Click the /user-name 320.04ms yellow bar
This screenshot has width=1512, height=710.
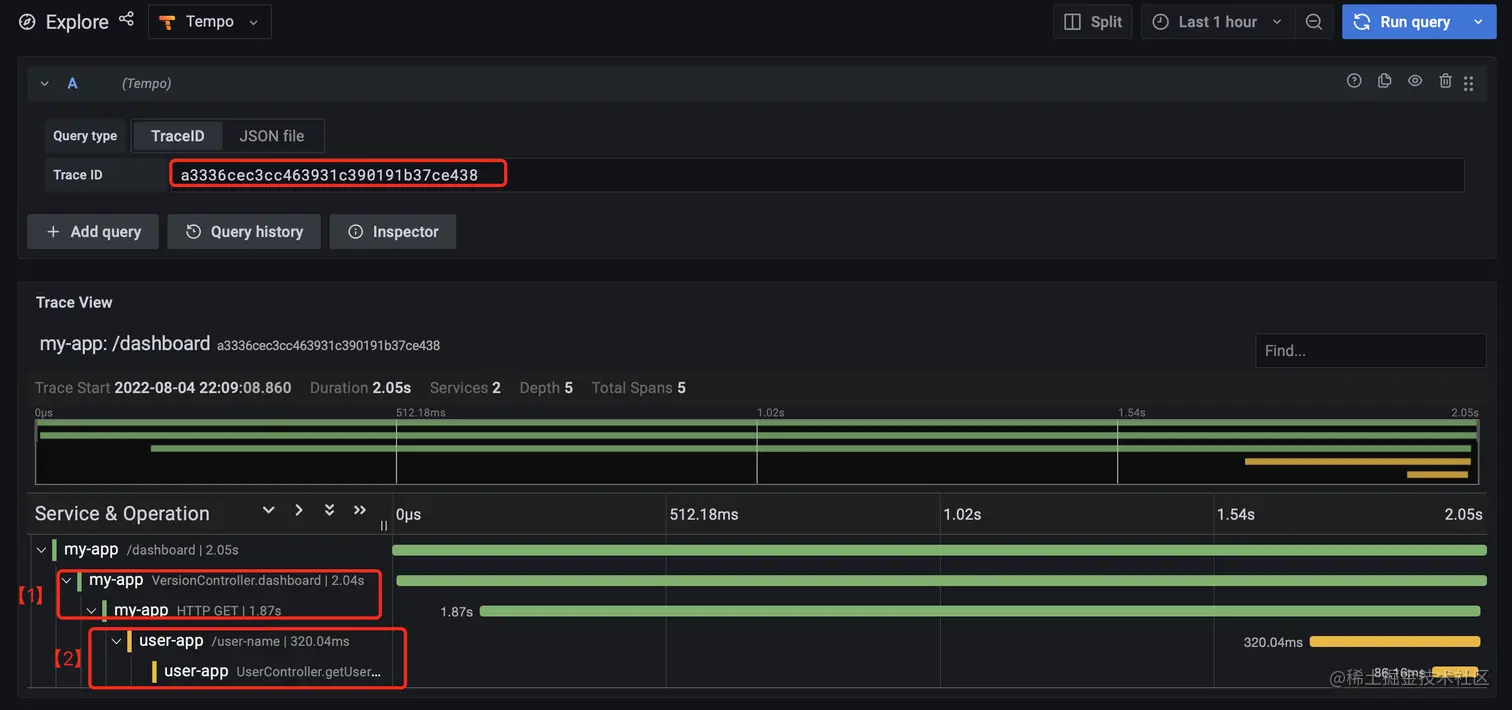pyautogui.click(x=1395, y=642)
